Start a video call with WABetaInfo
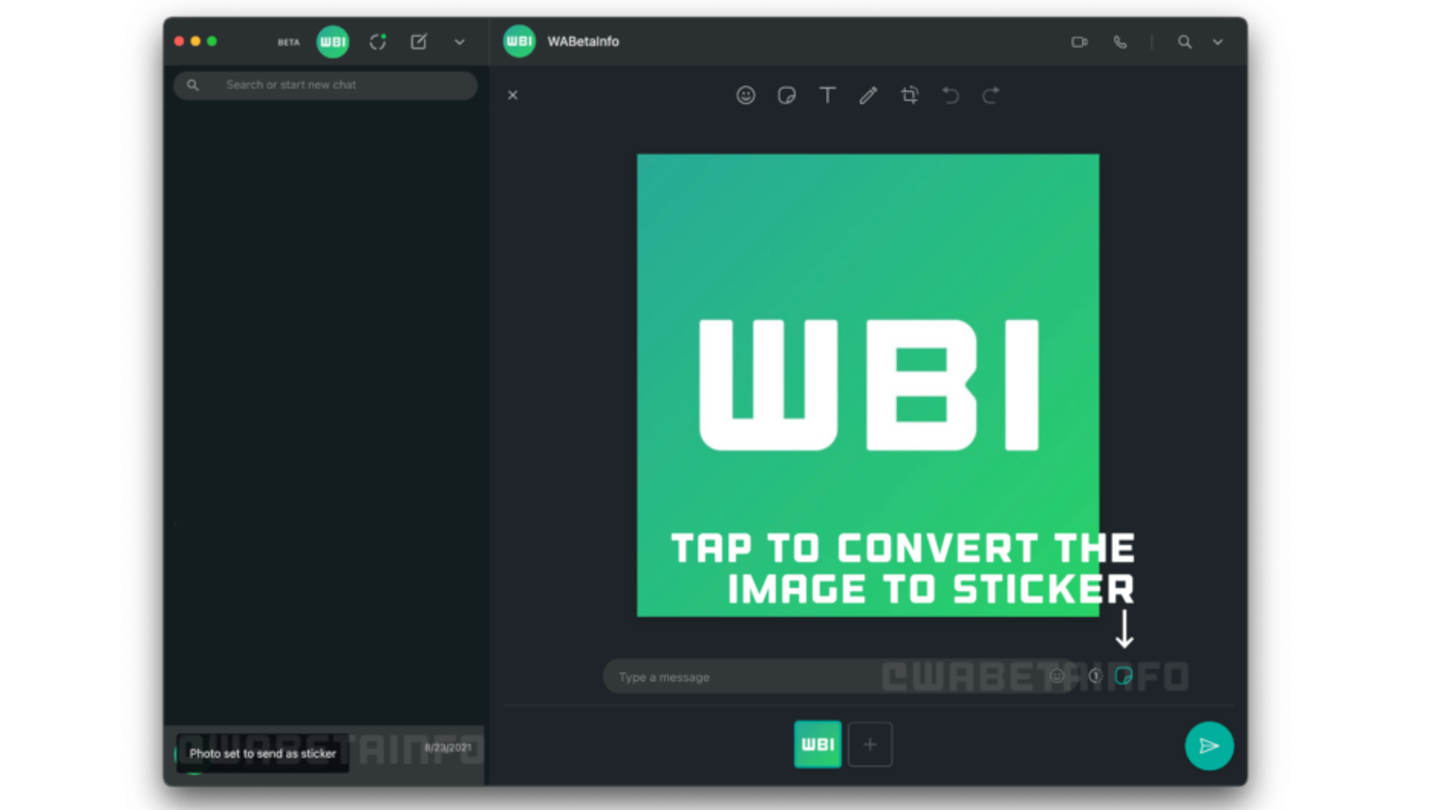Image resolution: width=1440 pixels, height=810 pixels. click(x=1079, y=42)
